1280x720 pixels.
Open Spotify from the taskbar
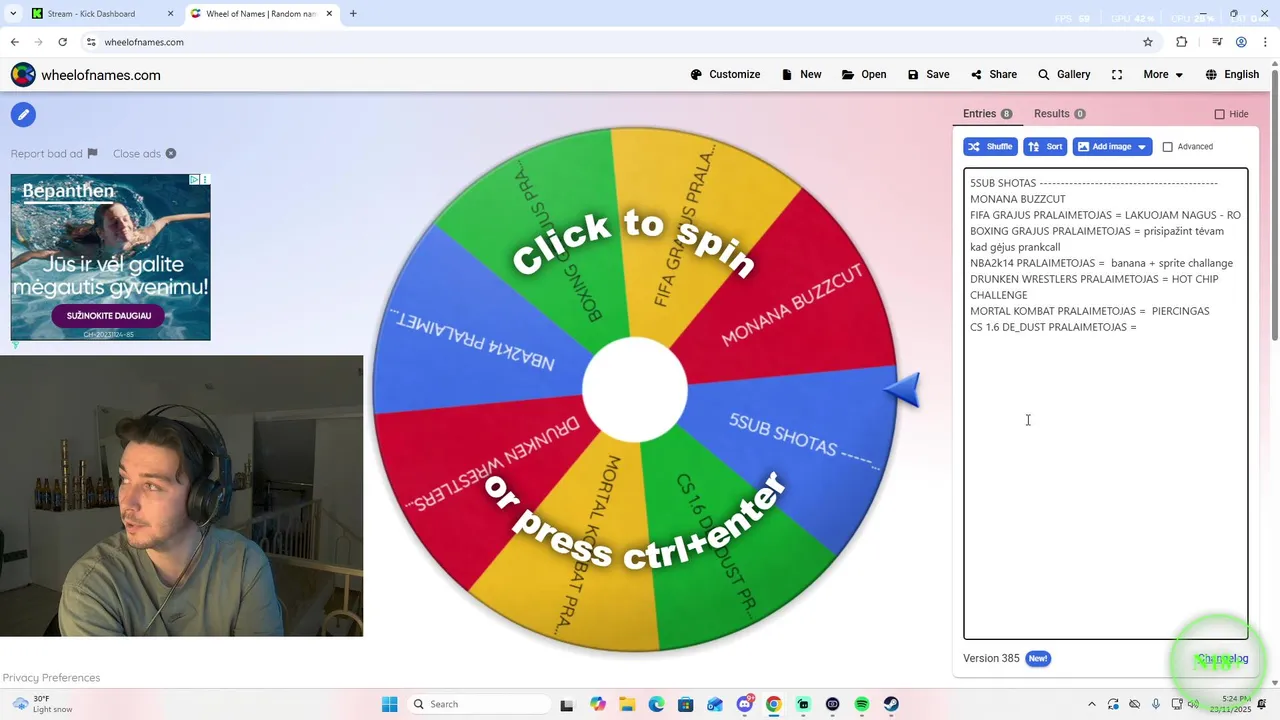(862, 704)
